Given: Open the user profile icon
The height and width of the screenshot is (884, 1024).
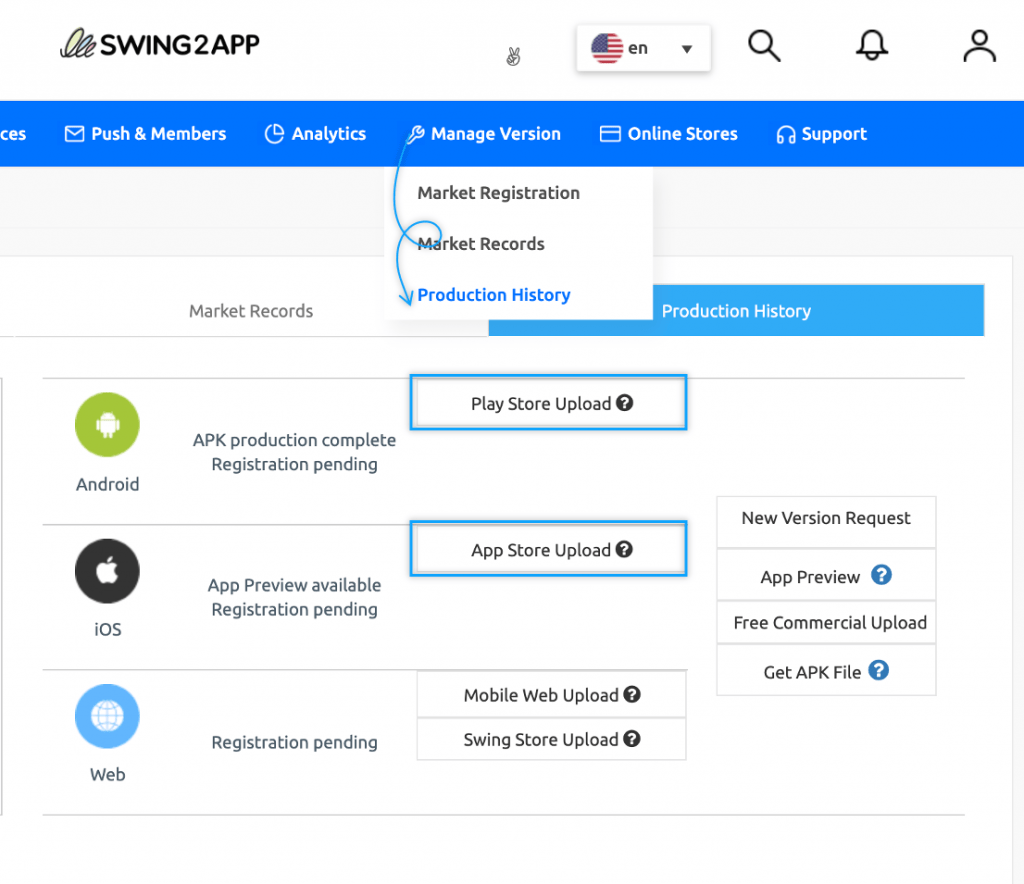Looking at the screenshot, I should (978, 45).
